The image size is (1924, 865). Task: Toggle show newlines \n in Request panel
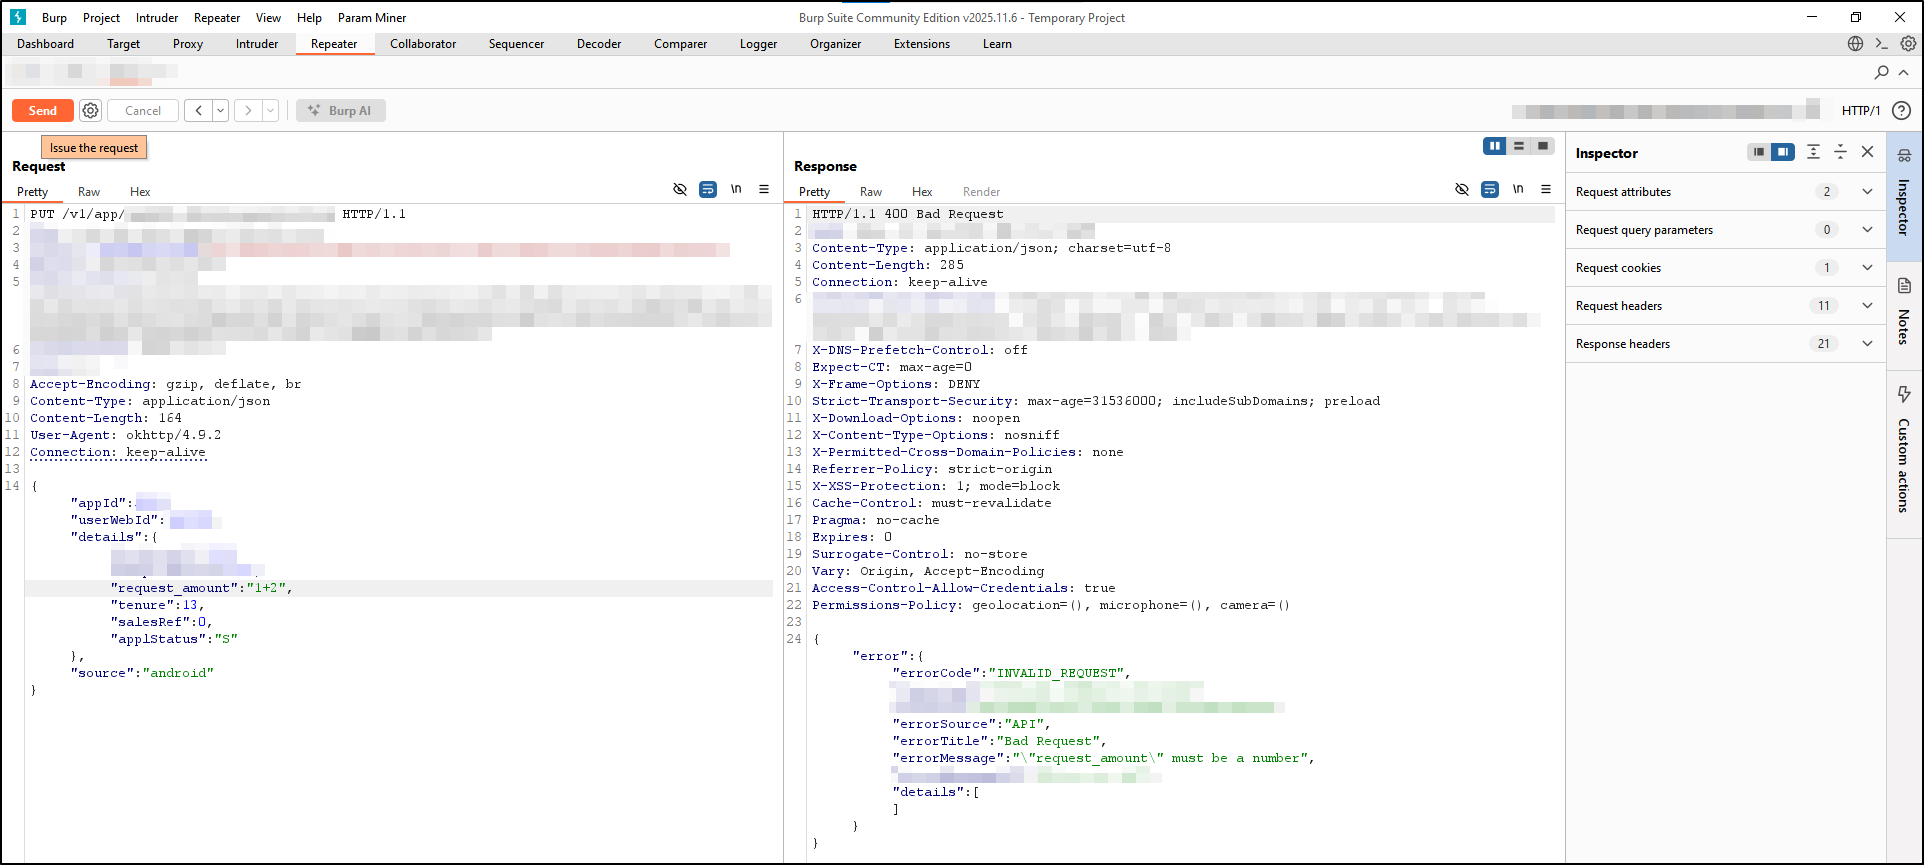click(x=736, y=189)
